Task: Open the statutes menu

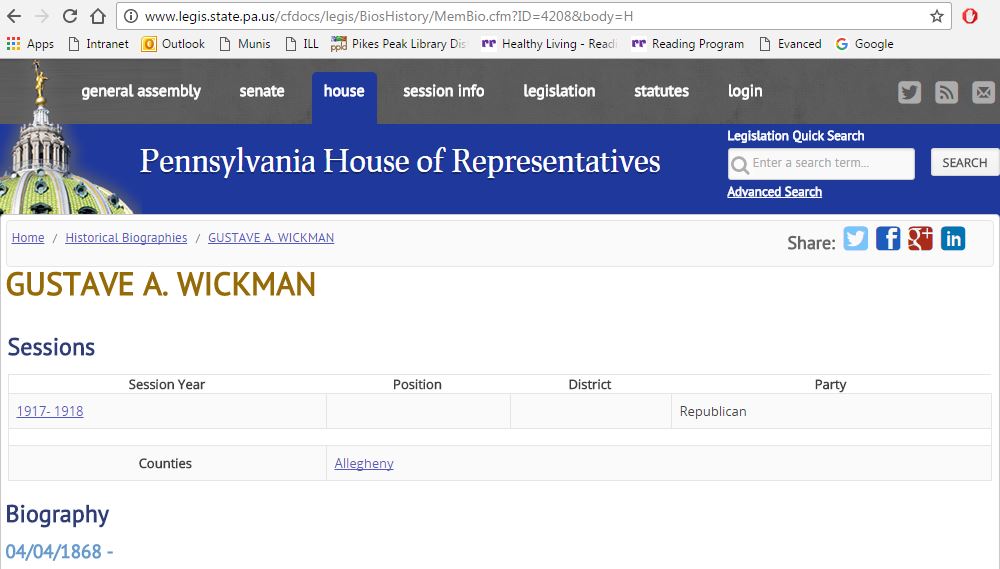Action: 661,91
